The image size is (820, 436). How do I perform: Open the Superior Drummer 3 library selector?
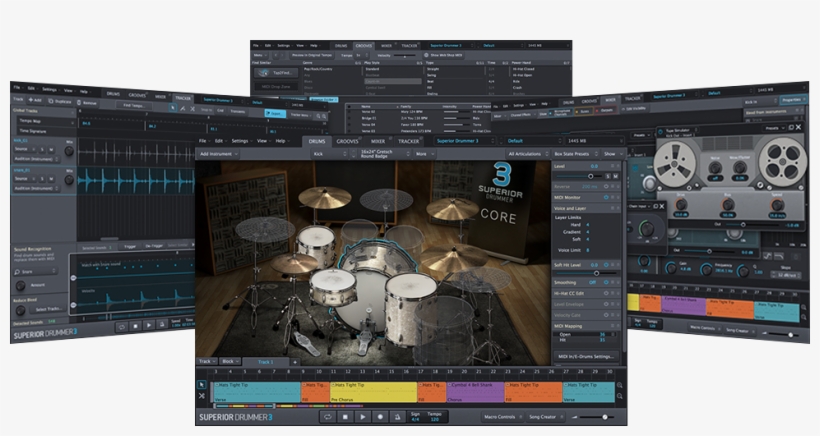[464, 141]
